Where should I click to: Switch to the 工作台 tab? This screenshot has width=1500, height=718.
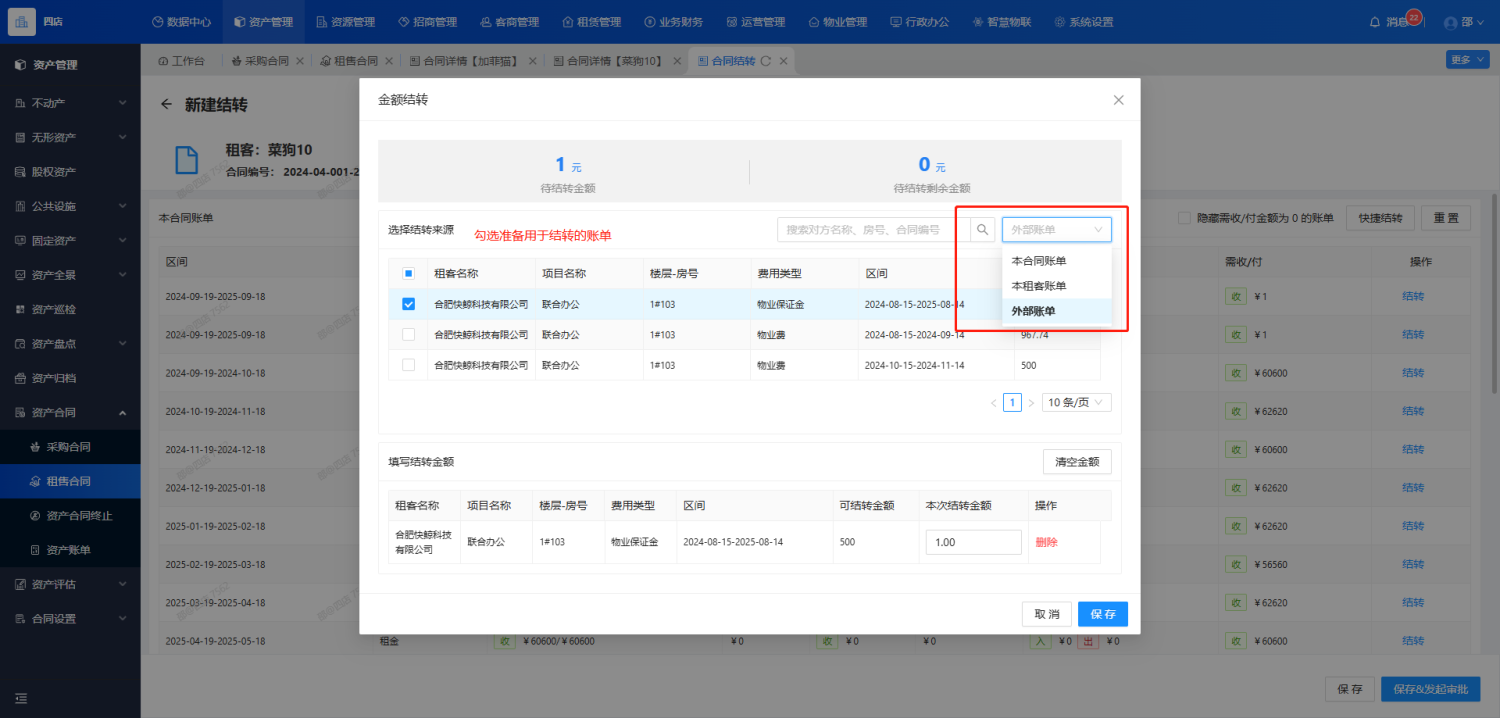181,61
